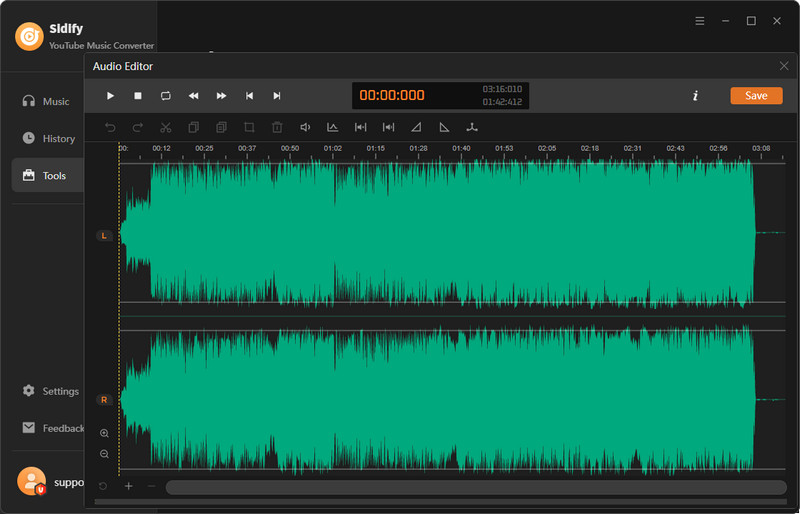Apply fade in effect

[x=416, y=127]
